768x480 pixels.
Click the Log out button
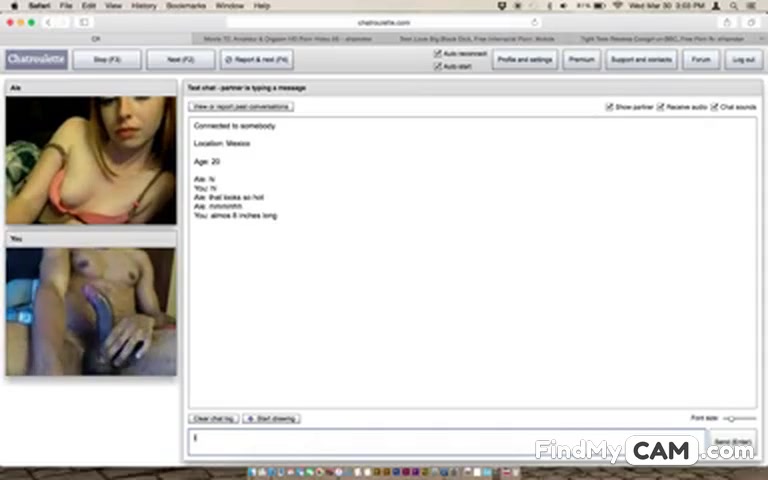coord(743,60)
